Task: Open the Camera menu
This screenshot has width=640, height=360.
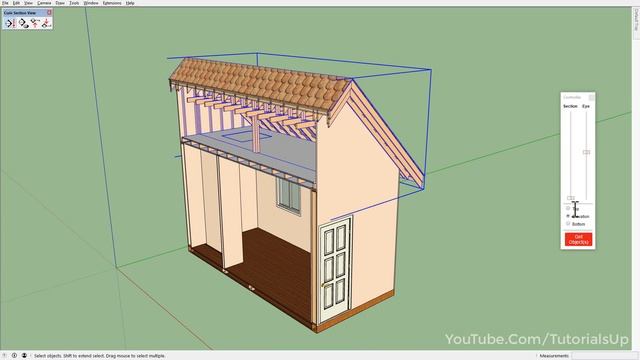Action: 44,3
